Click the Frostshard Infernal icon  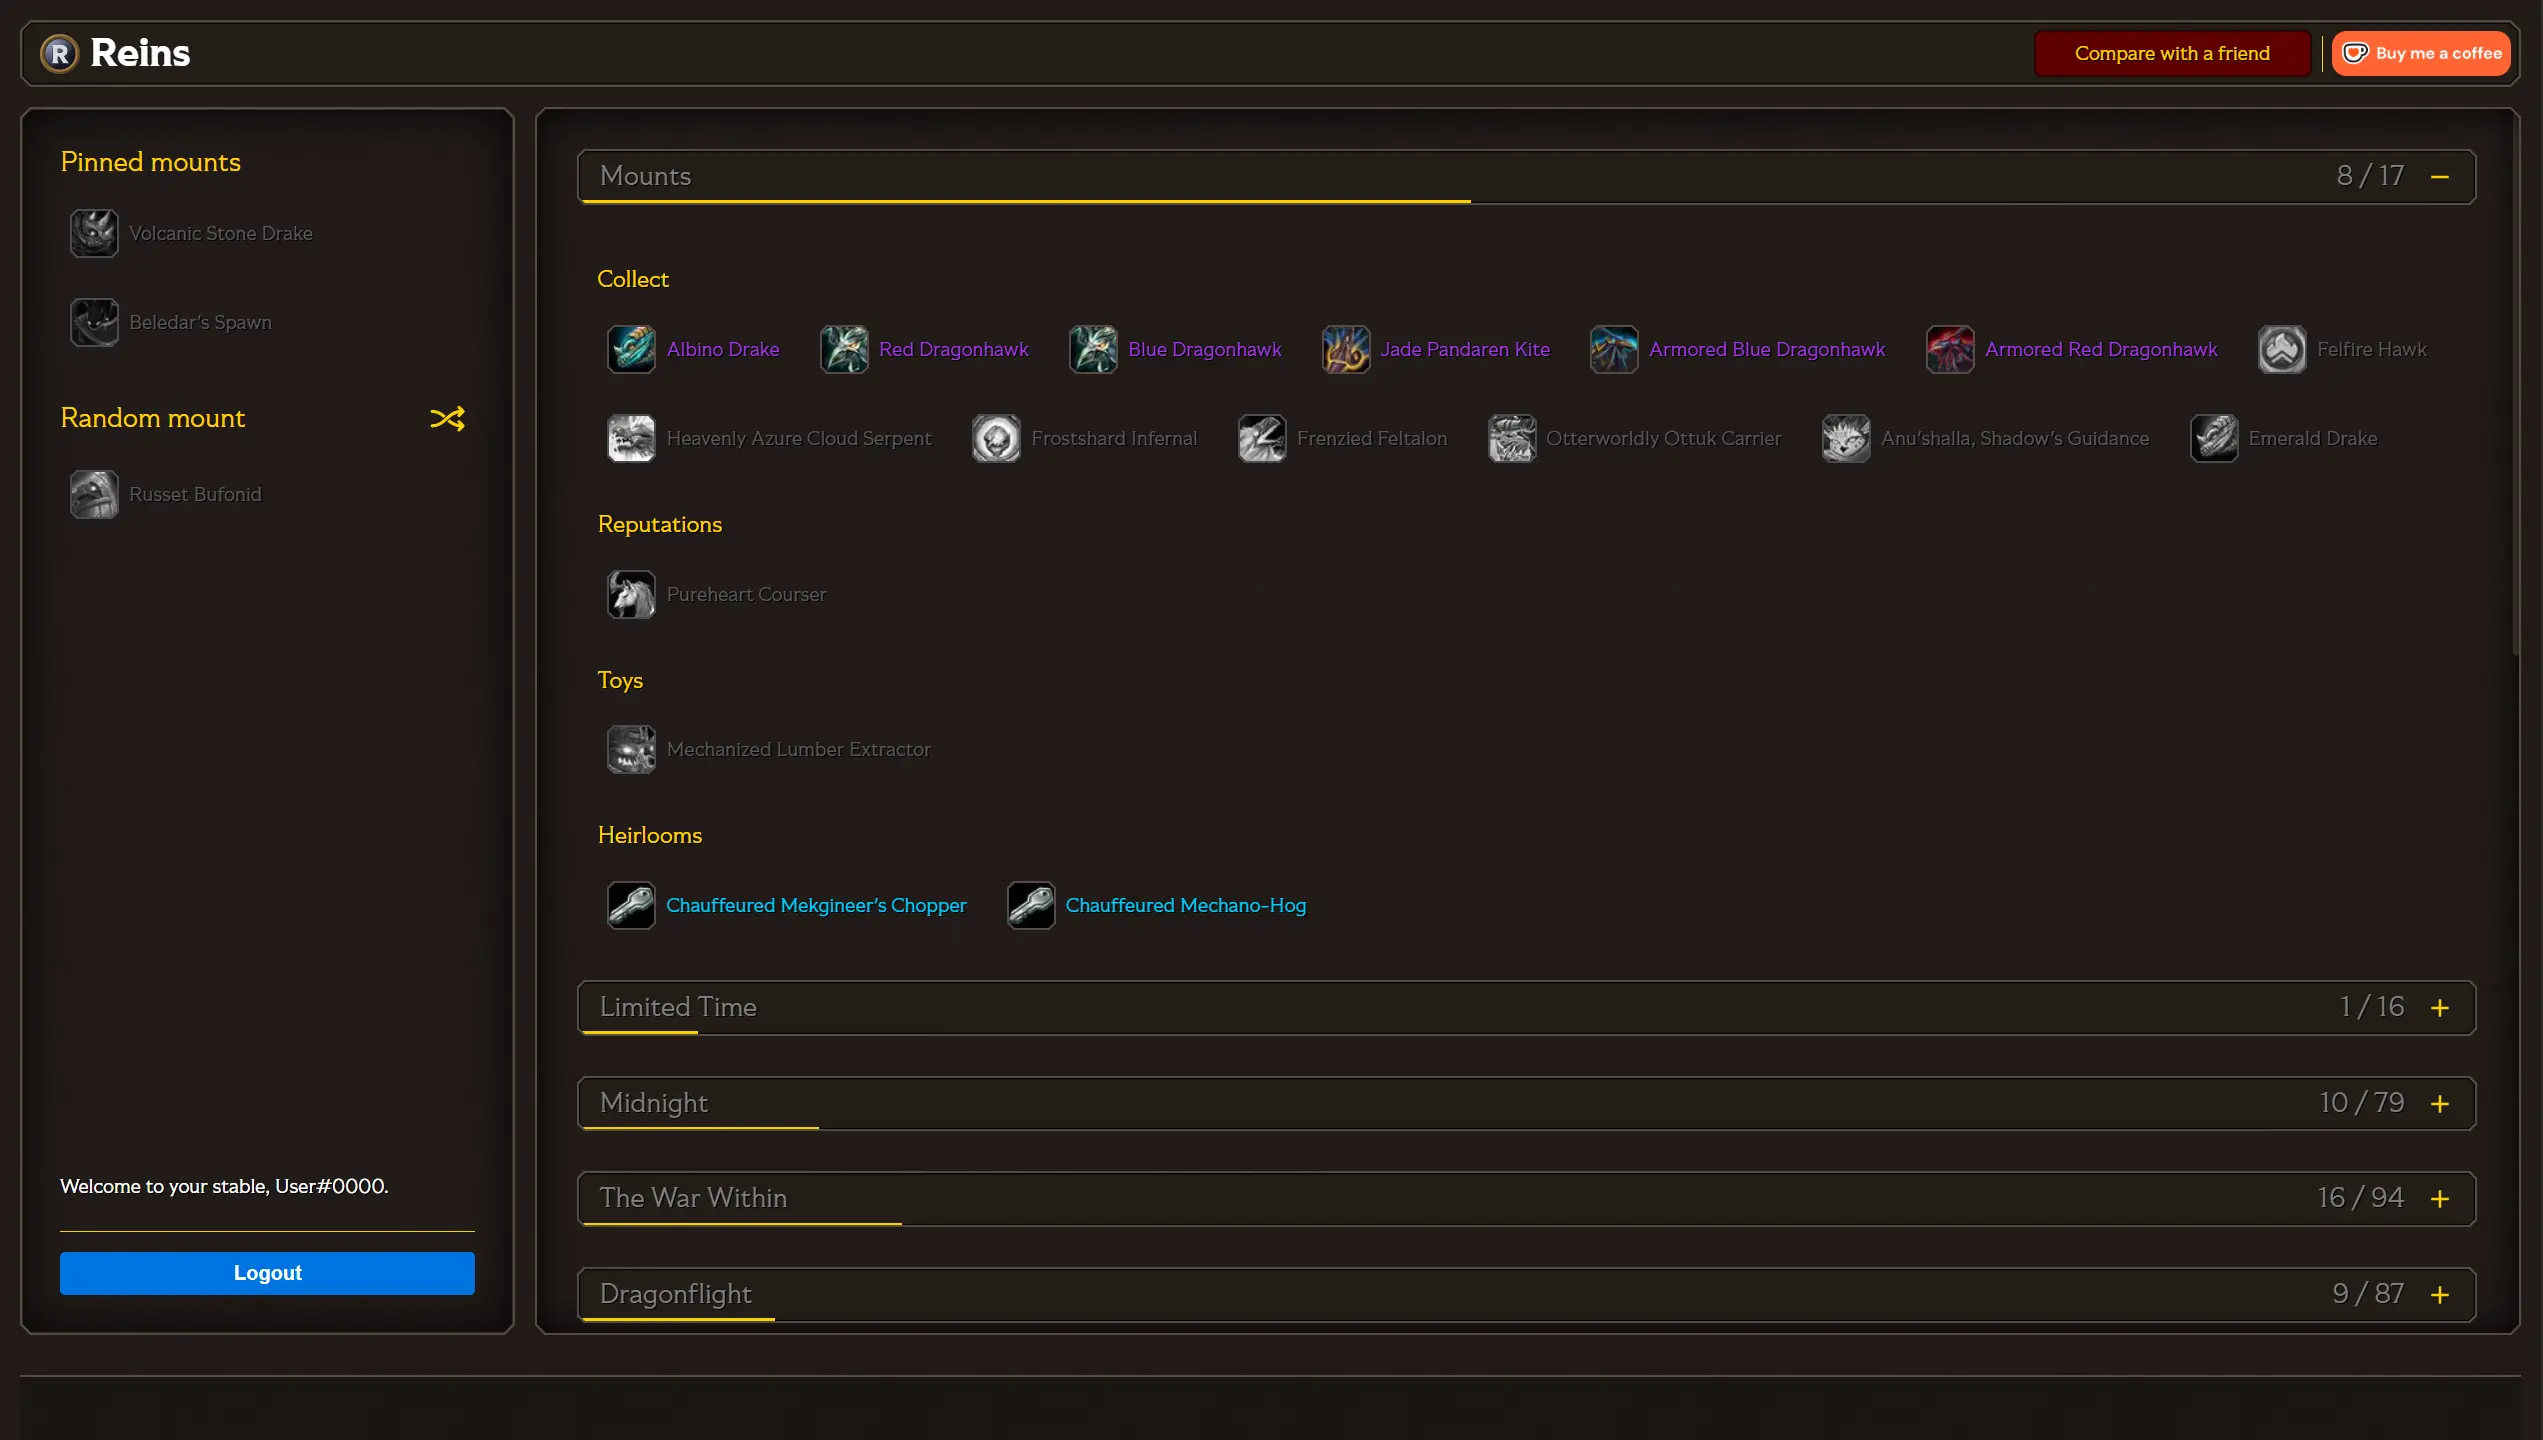coord(996,438)
